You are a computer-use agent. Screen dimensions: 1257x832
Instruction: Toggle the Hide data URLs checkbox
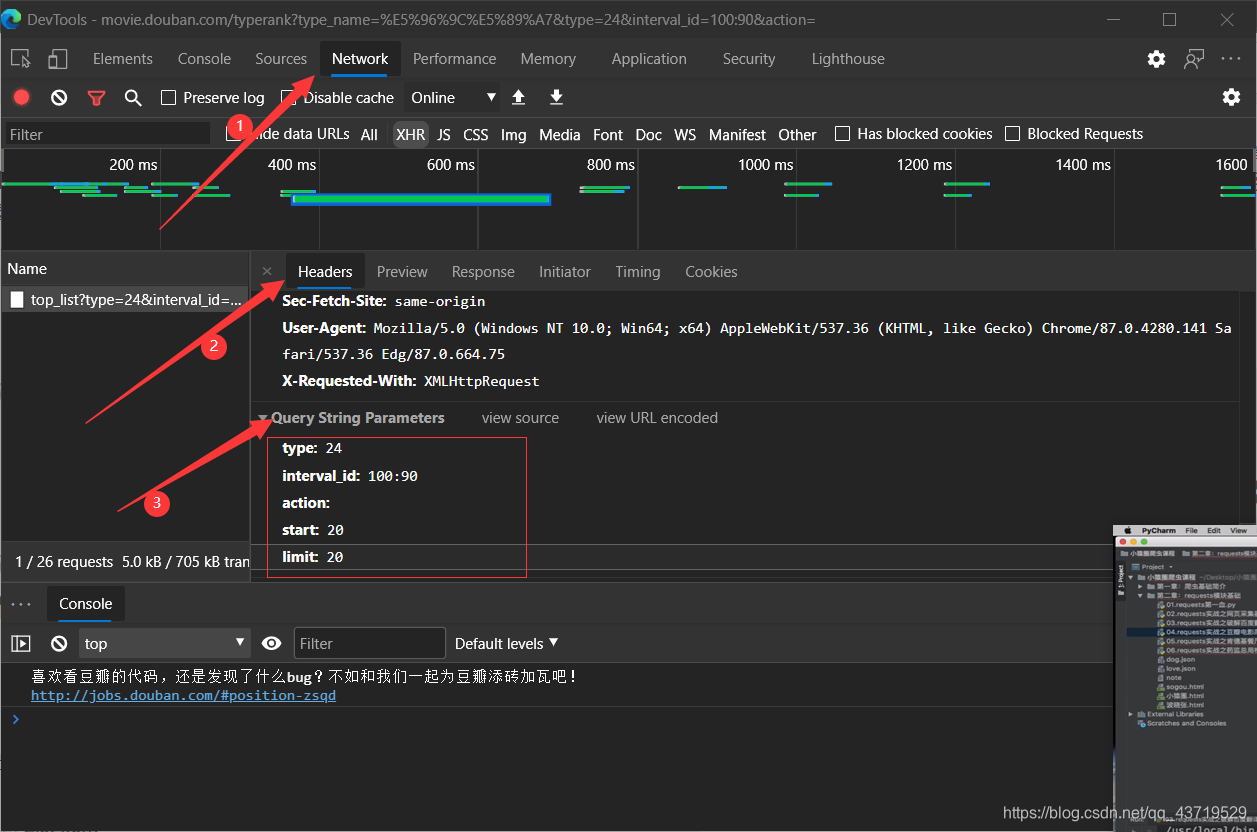coord(233,133)
